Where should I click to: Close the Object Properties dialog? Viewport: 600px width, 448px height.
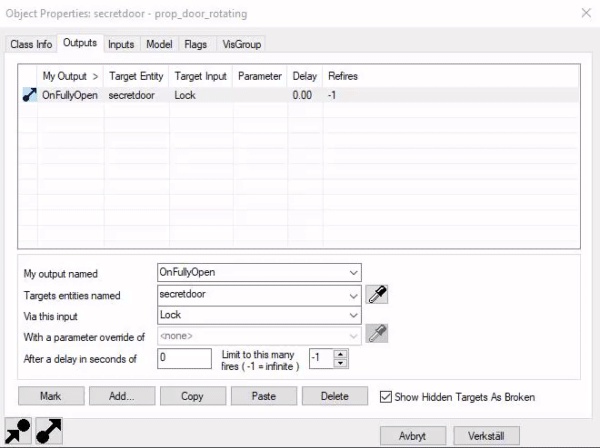[586, 13]
